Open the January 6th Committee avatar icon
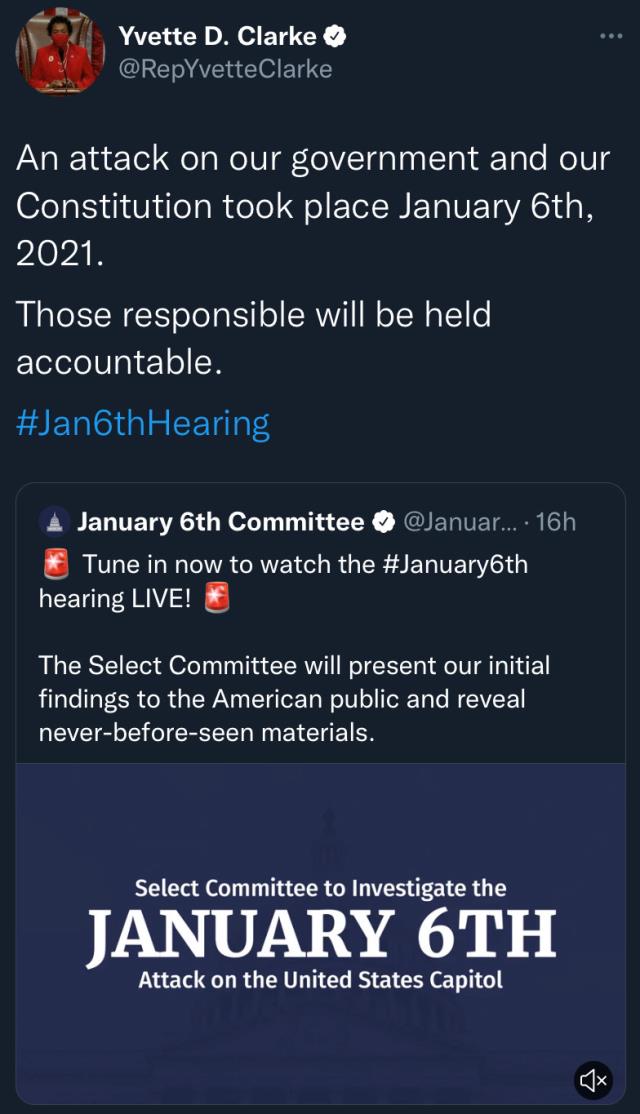The image size is (640, 1114). point(54,522)
